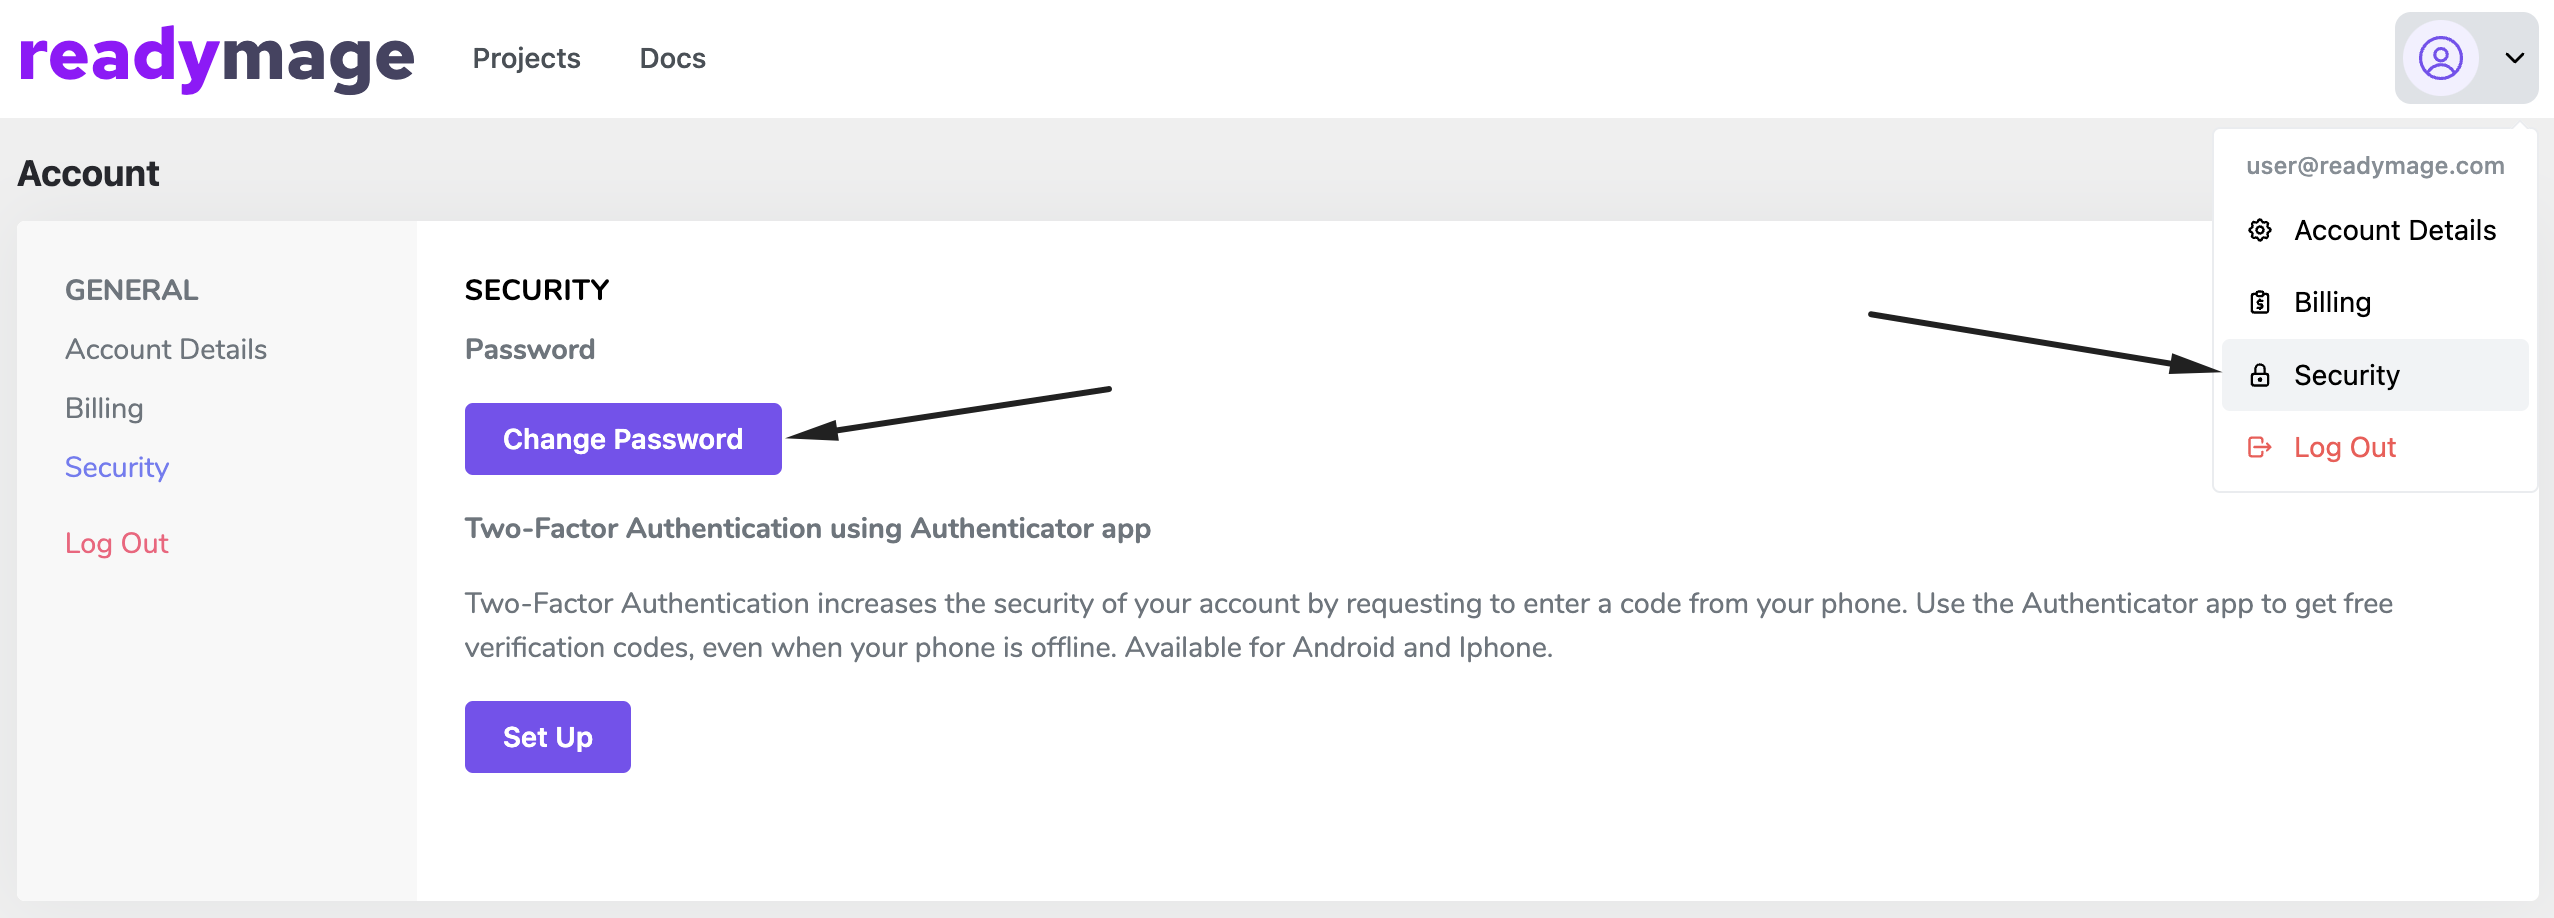This screenshot has width=2554, height=918.
Task: Open Docs in the top navigation
Action: click(672, 58)
